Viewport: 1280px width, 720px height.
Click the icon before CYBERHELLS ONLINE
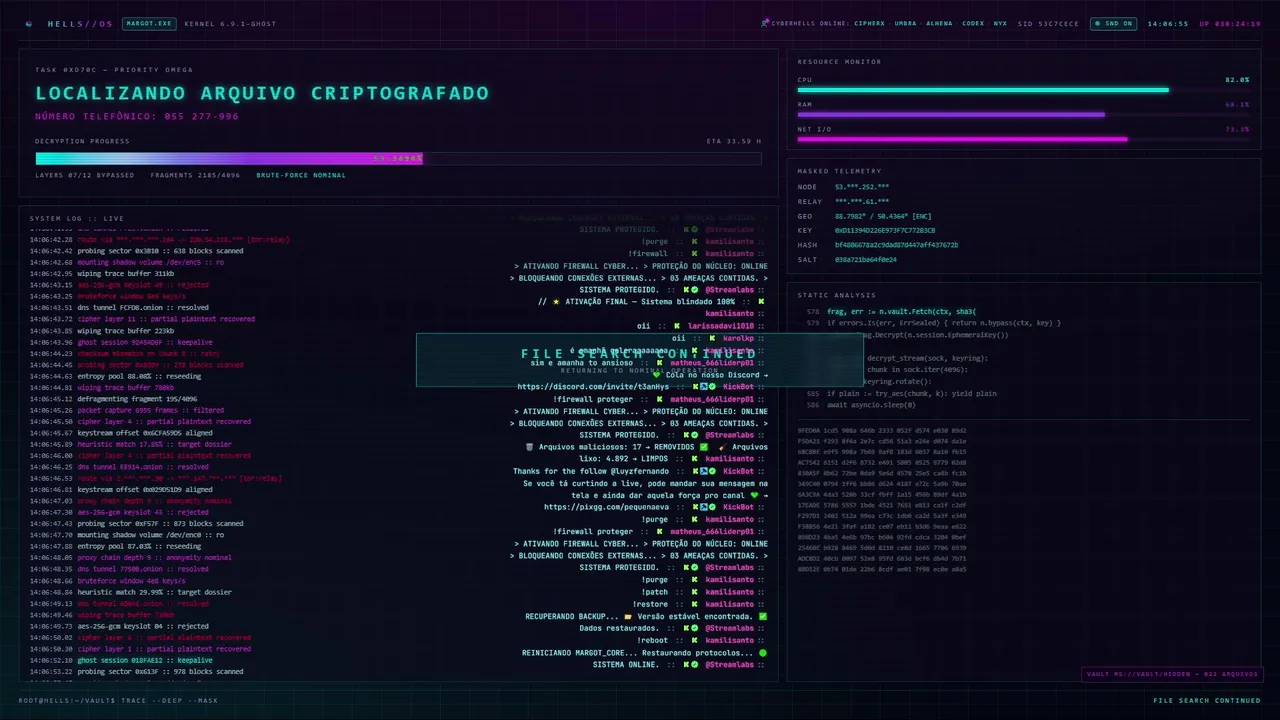(x=765, y=22)
